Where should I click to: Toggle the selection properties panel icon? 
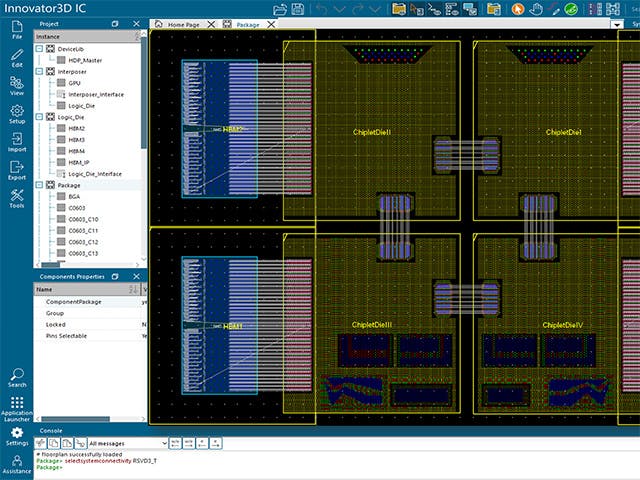(417, 9)
